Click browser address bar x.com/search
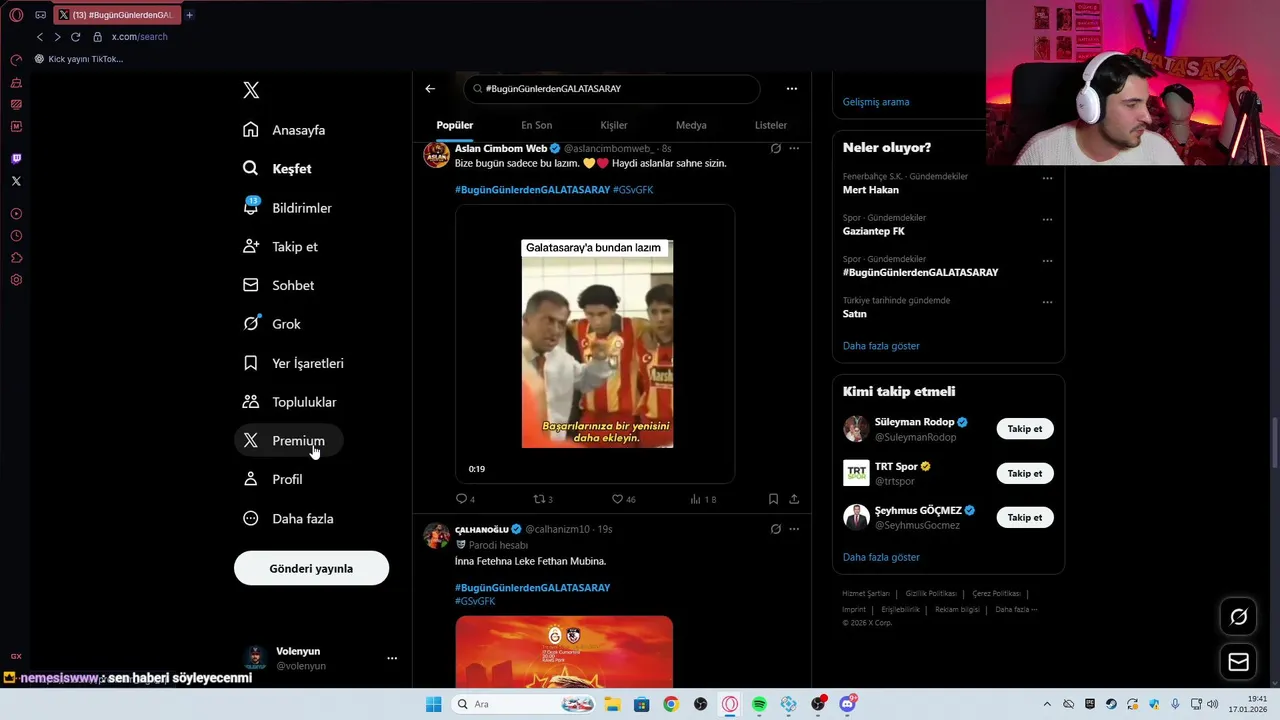The height and width of the screenshot is (720, 1280). (x=139, y=37)
